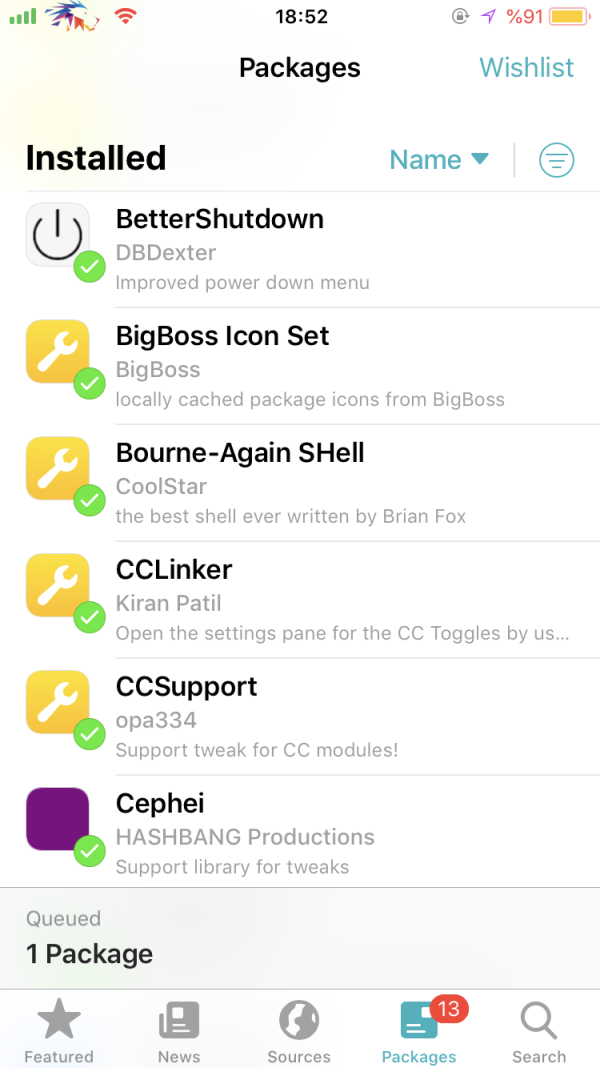Open the Bourne-Again SHell package entry
This screenshot has height=1068, width=600.
coord(300,483)
